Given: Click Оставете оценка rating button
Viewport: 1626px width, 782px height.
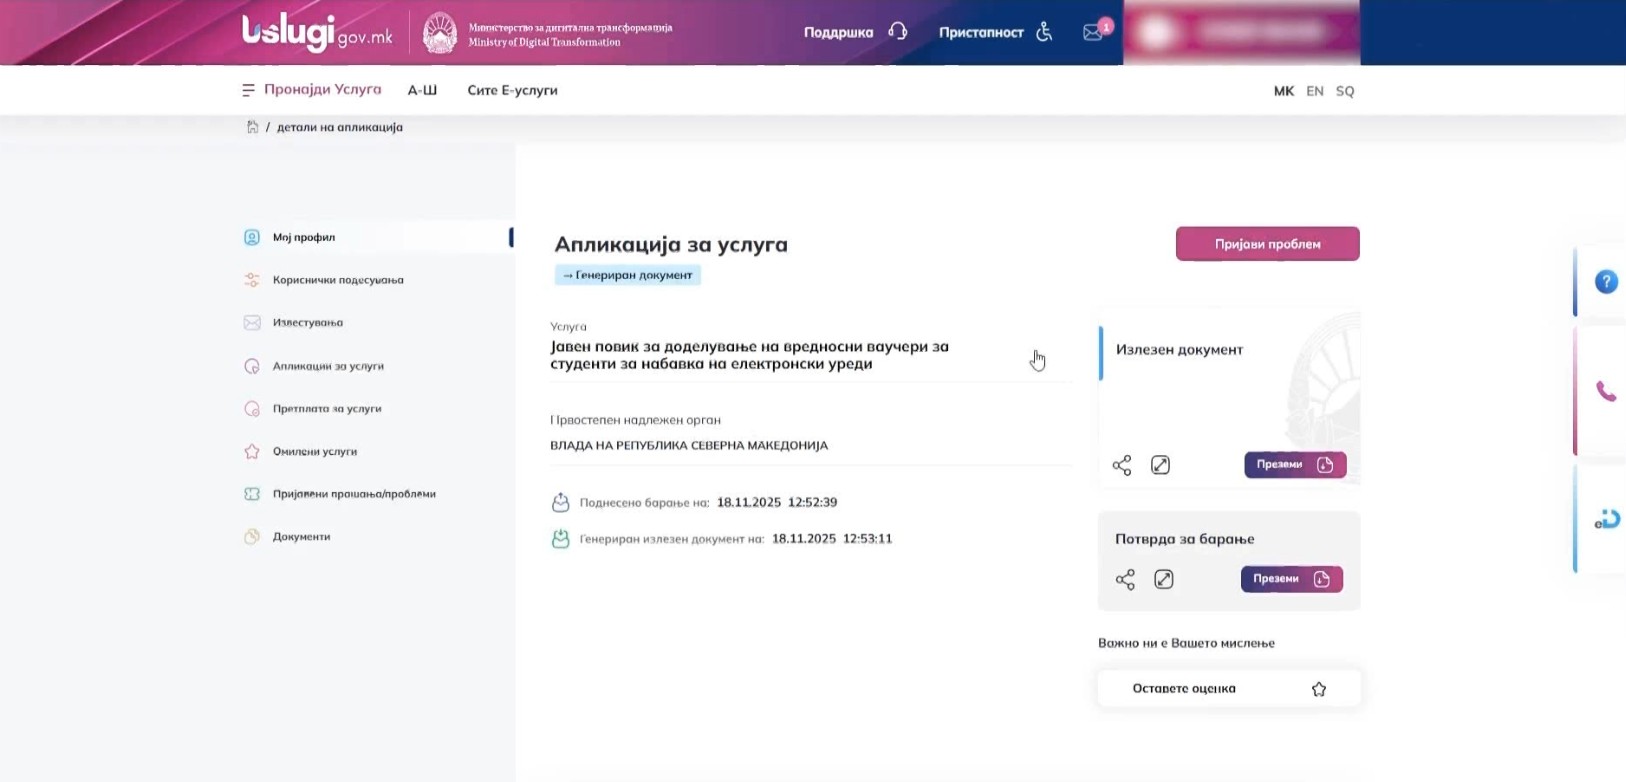Looking at the screenshot, I should pos(1229,688).
